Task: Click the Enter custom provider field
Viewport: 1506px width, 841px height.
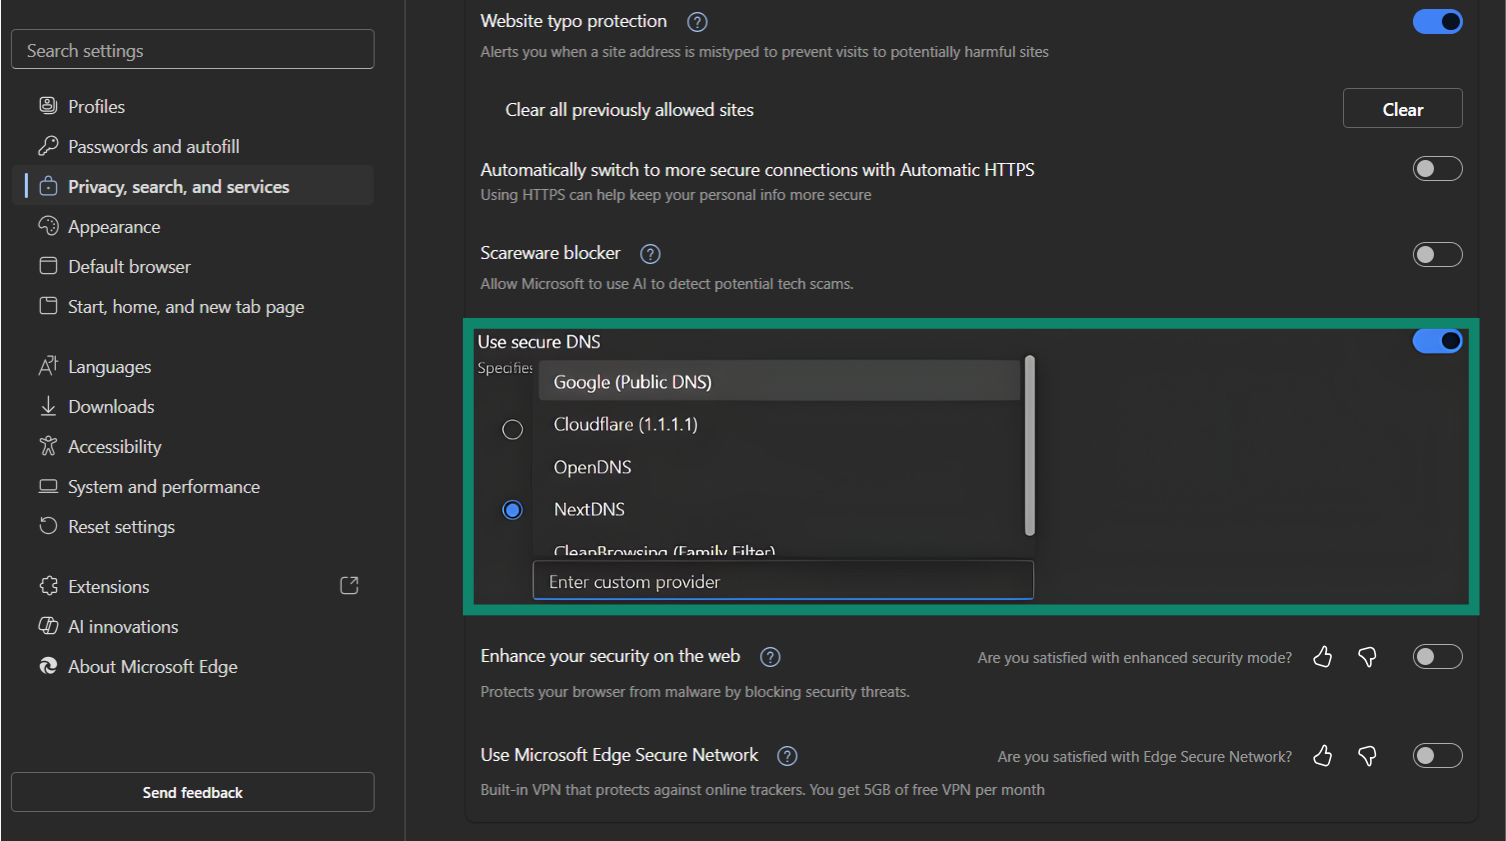Action: (782, 582)
